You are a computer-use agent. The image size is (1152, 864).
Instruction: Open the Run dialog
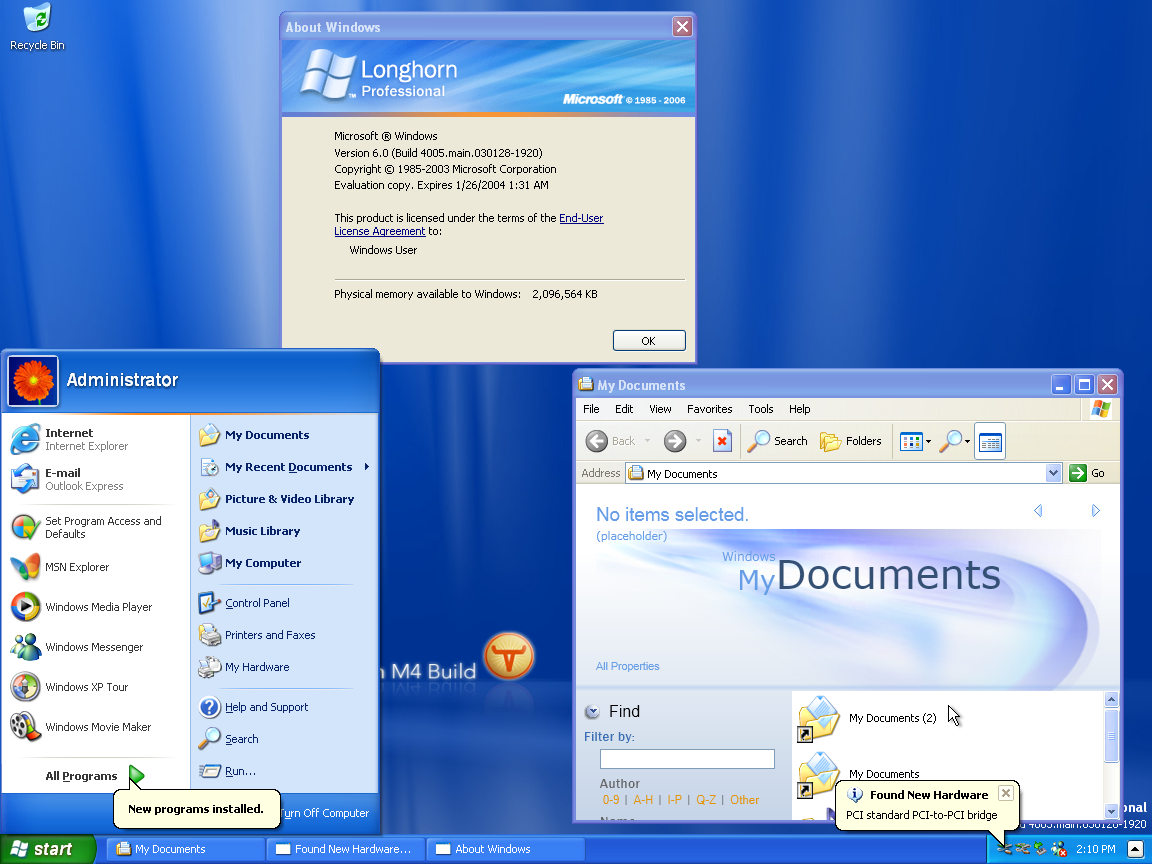(228, 771)
